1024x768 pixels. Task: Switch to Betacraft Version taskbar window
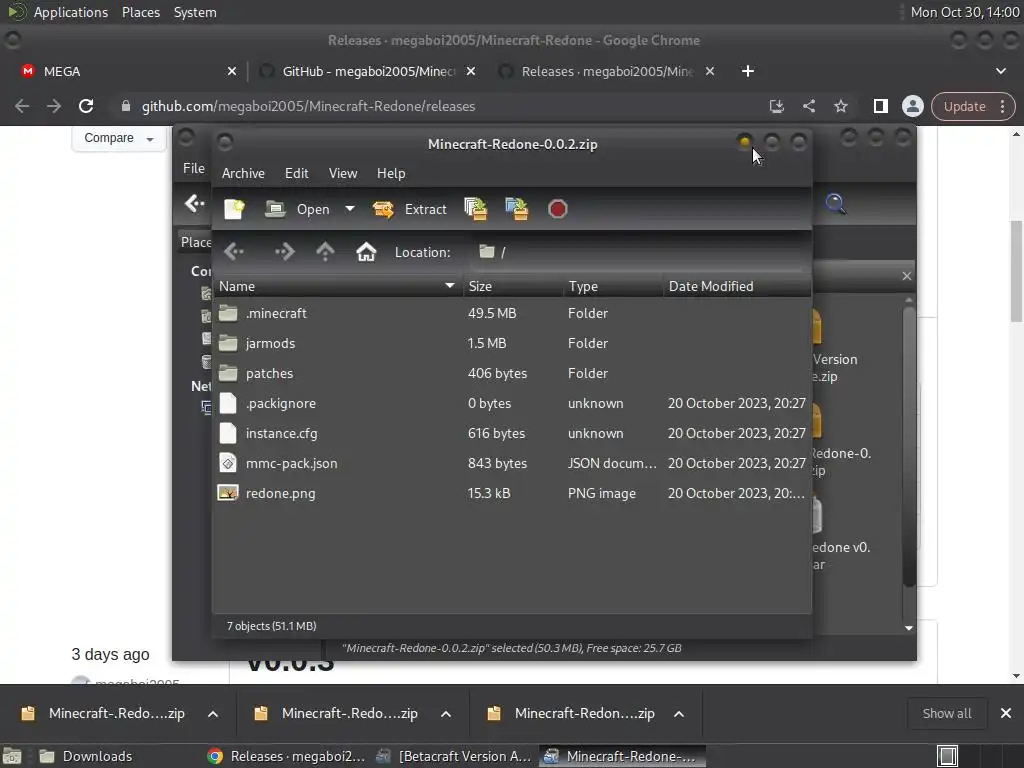point(455,756)
